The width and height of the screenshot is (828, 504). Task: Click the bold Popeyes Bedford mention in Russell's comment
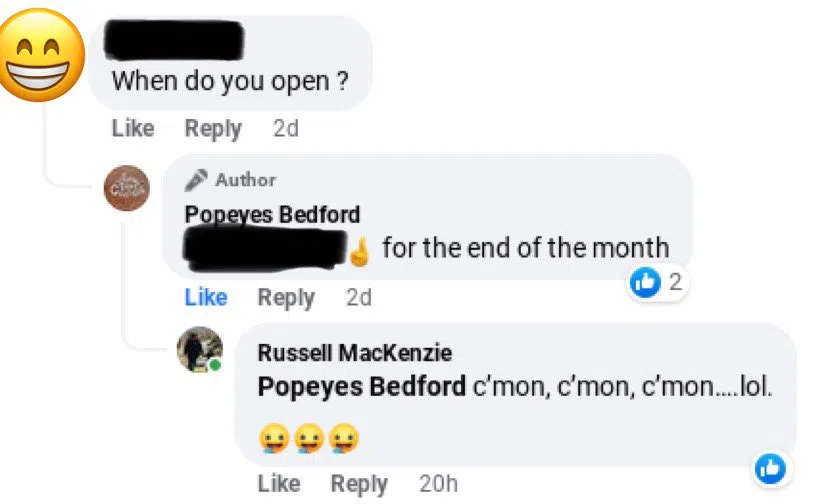tap(361, 387)
